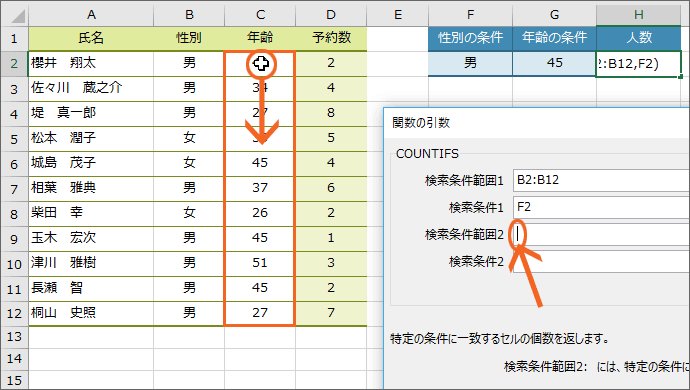
Task: Click age 27 in 桐山 史照 row
Action: click(x=260, y=313)
